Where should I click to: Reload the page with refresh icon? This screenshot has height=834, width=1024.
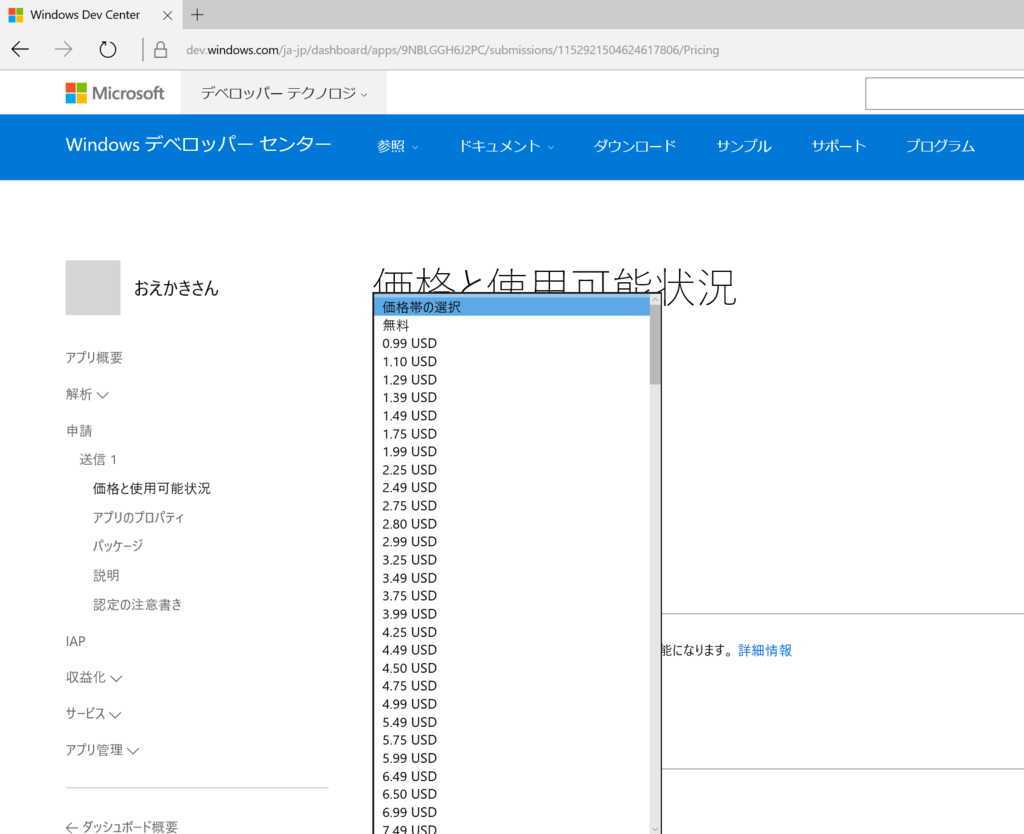108,49
